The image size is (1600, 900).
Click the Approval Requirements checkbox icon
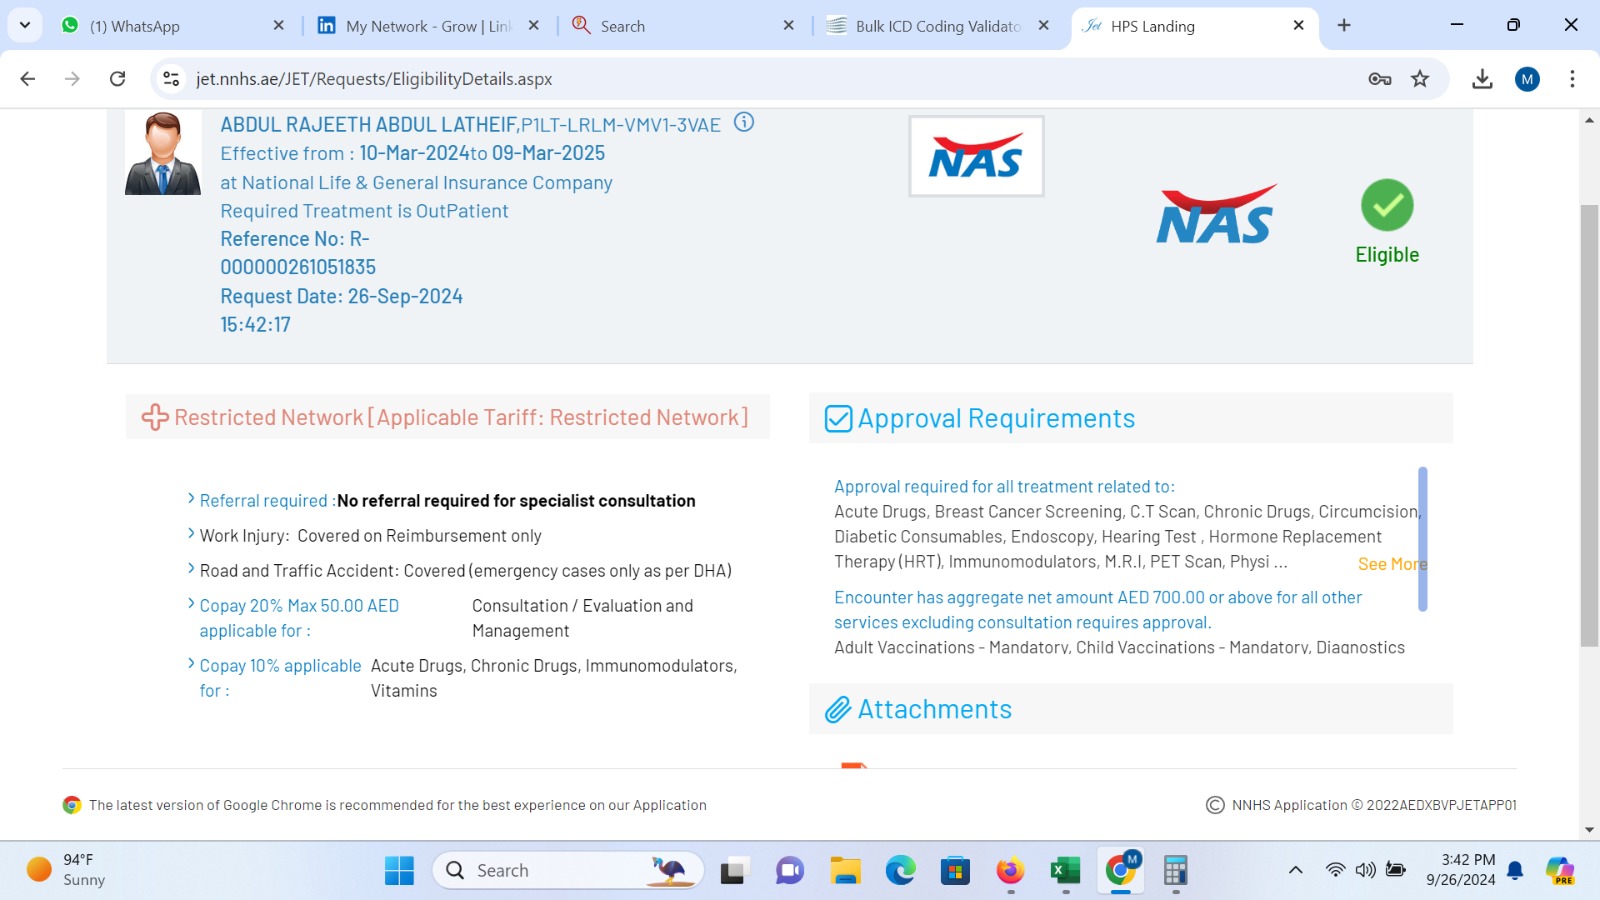point(838,419)
